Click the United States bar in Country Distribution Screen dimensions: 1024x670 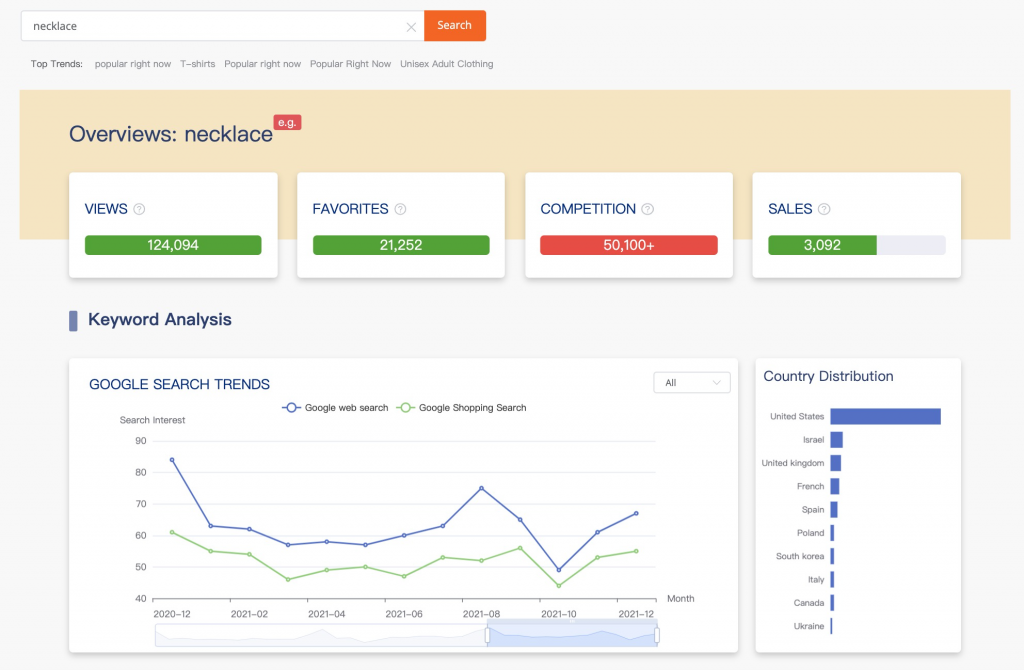coord(885,416)
